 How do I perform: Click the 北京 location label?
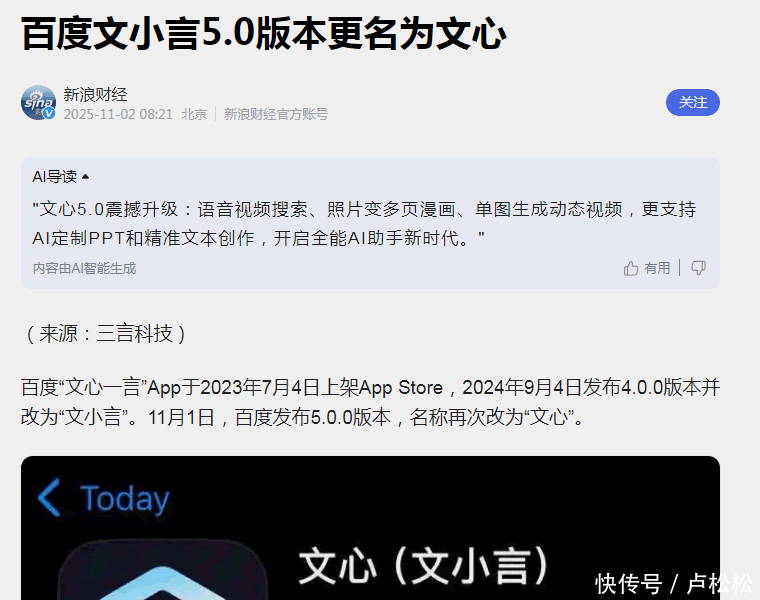(x=194, y=114)
